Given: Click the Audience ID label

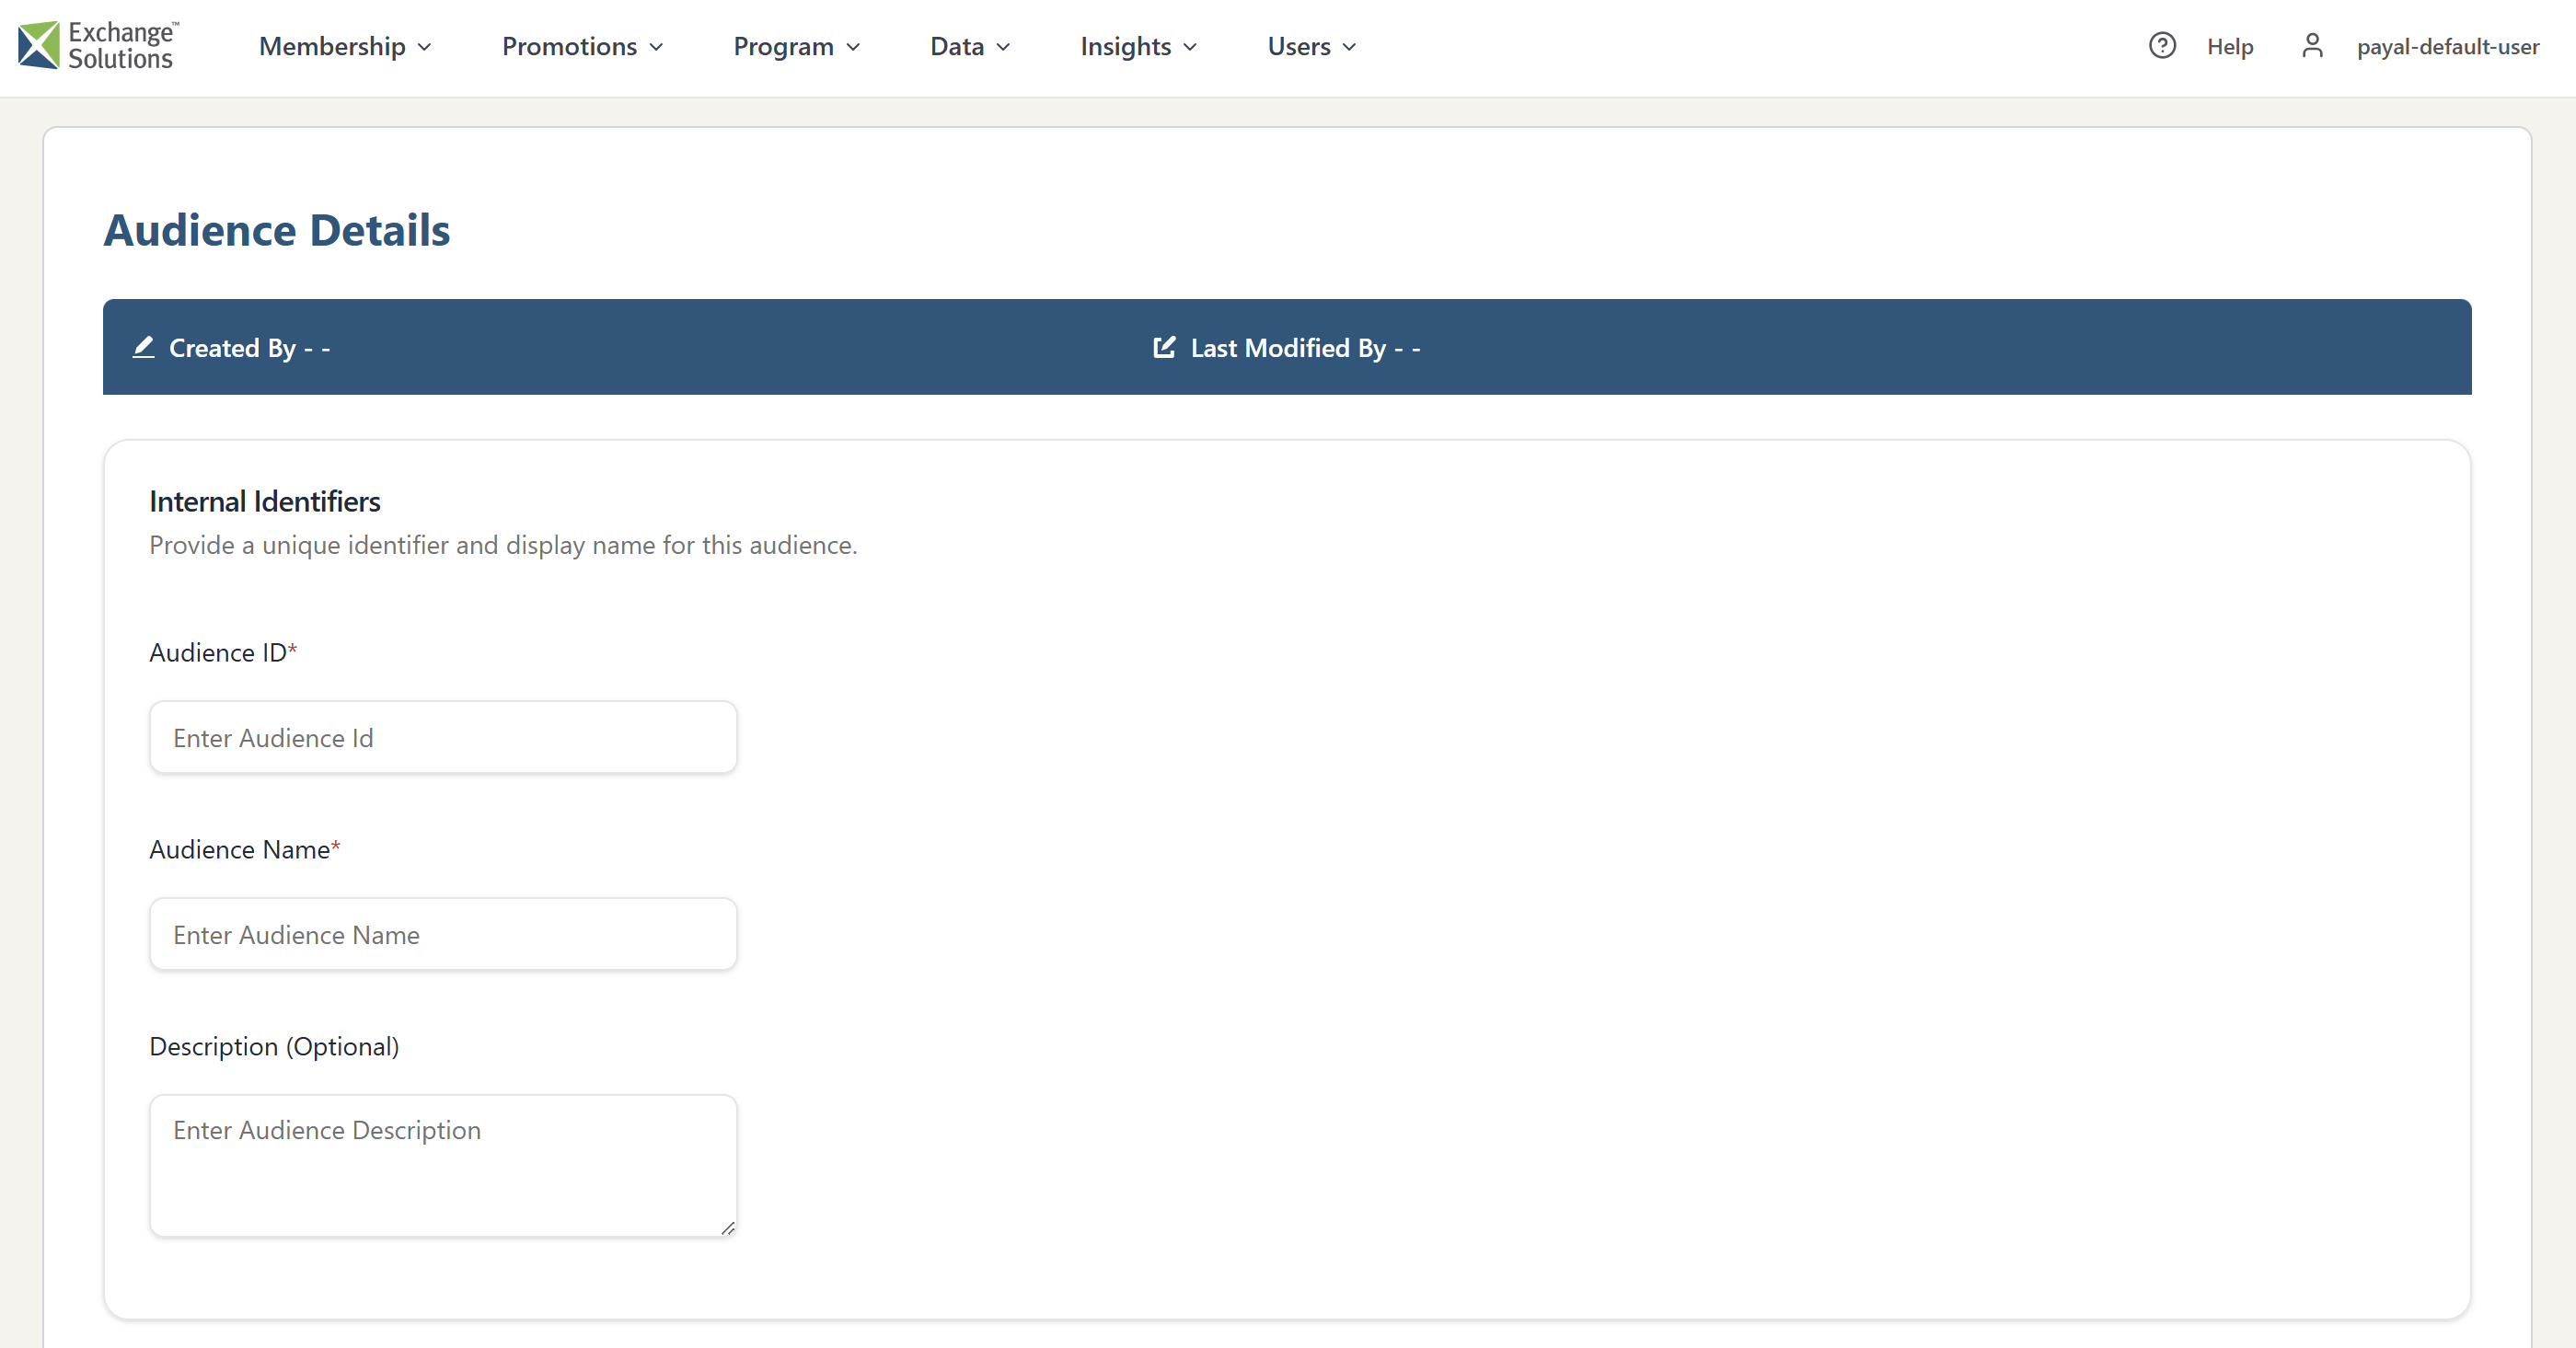Looking at the screenshot, I should (x=223, y=652).
